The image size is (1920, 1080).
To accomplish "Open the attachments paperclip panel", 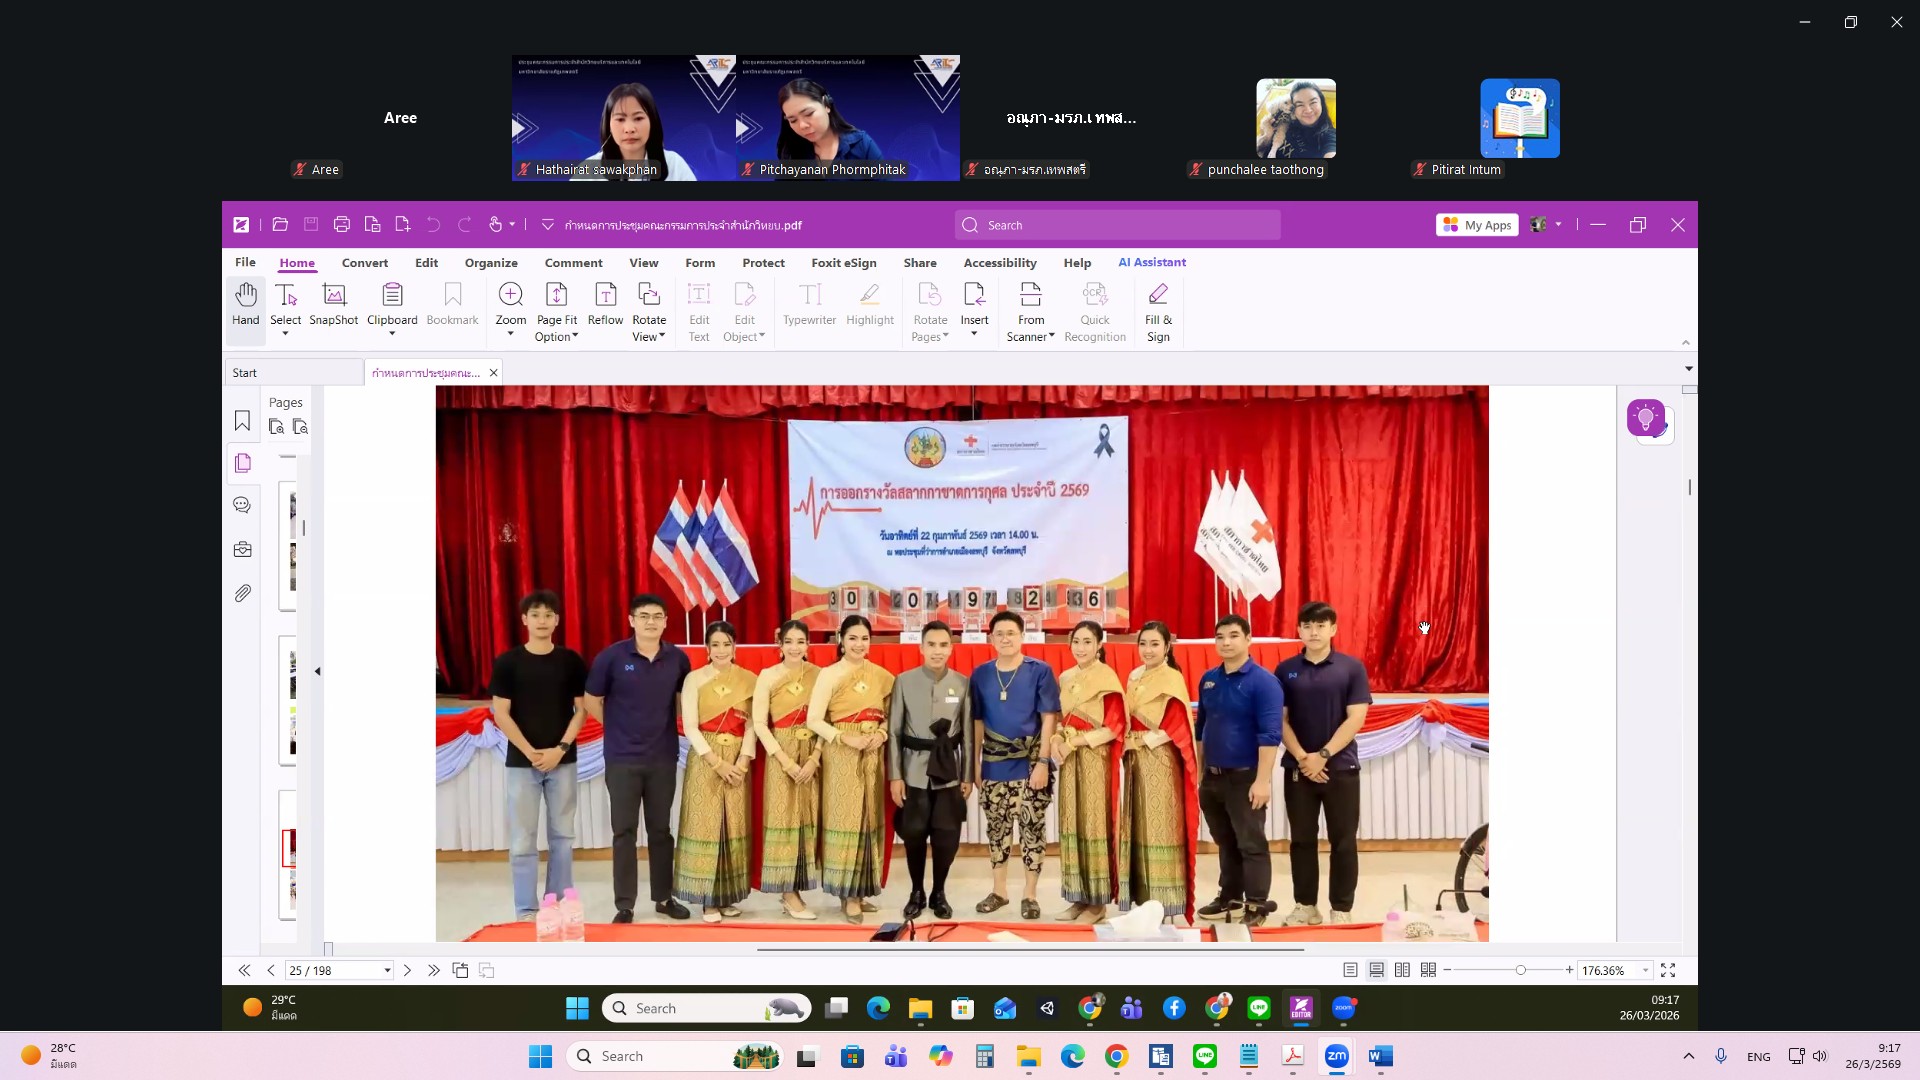I will coord(242,594).
